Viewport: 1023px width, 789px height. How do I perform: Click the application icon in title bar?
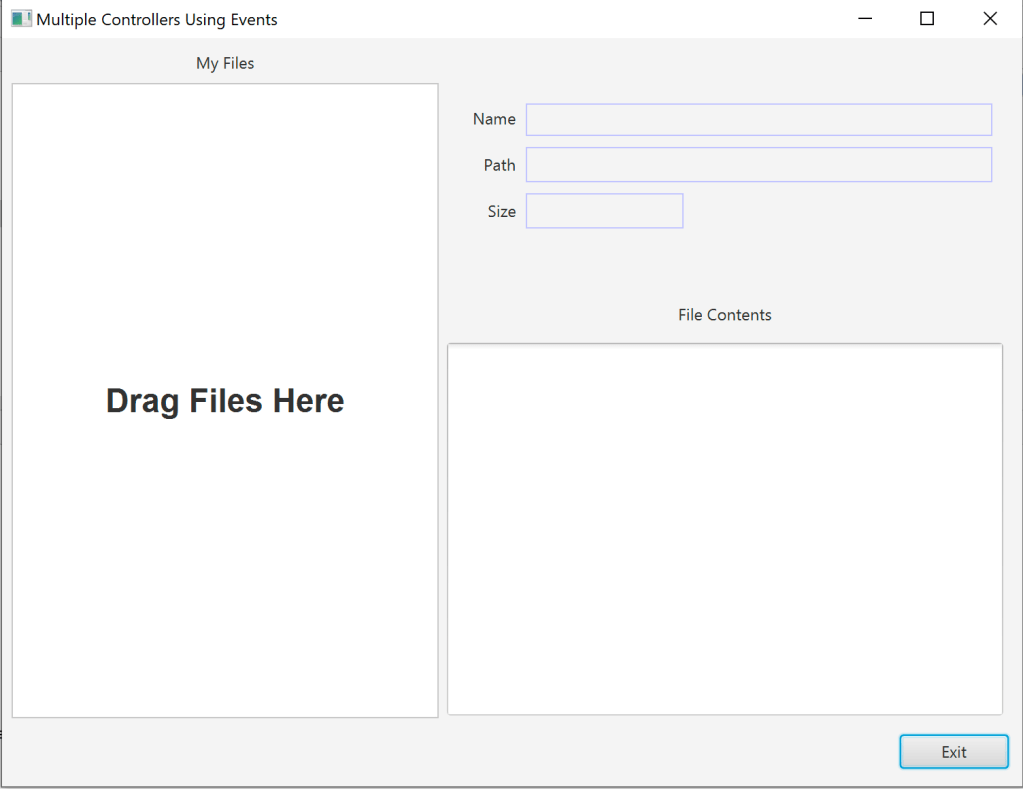pos(21,19)
